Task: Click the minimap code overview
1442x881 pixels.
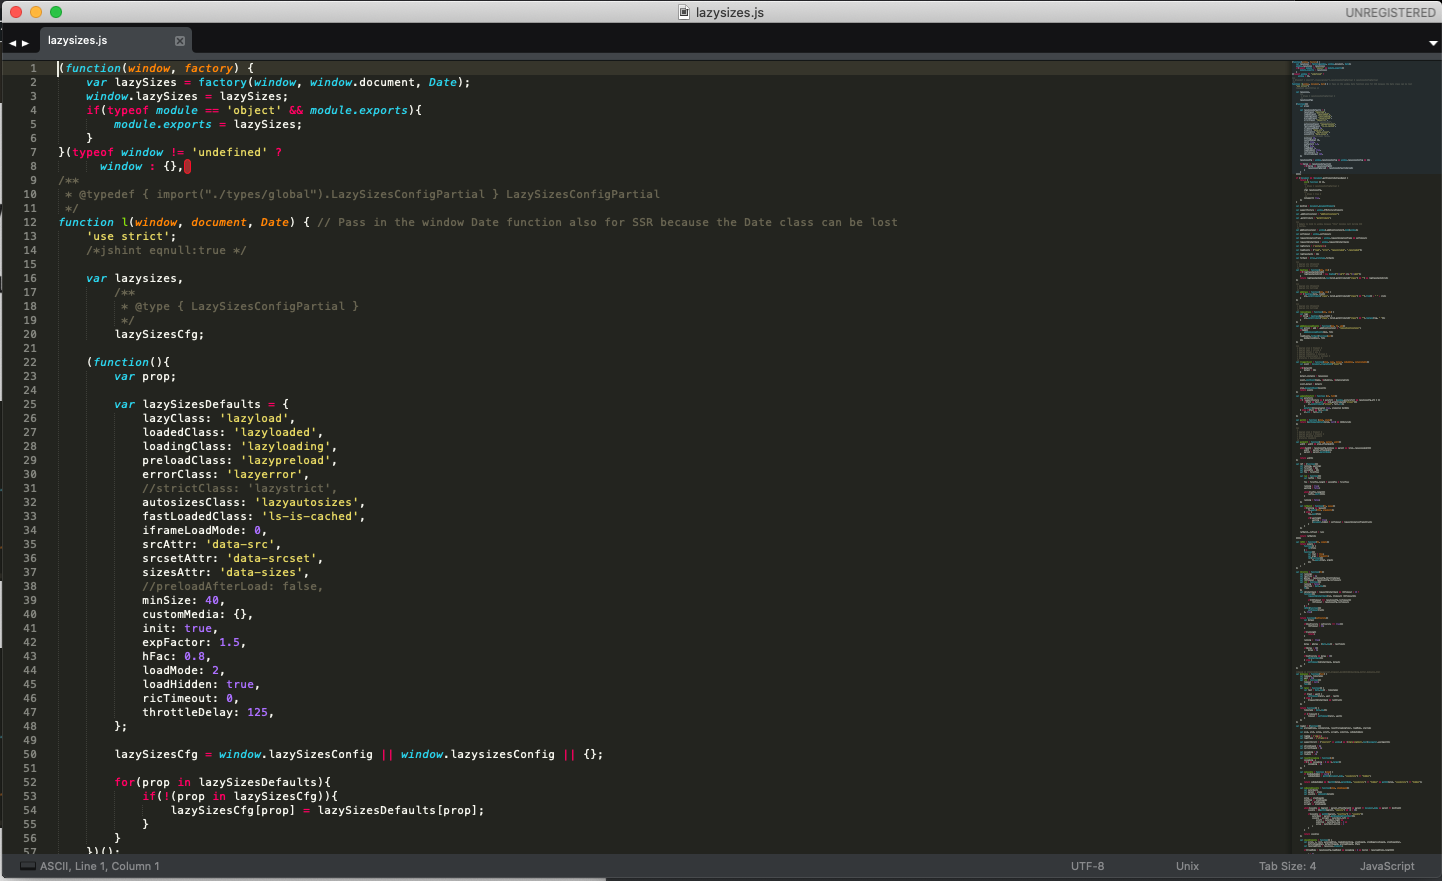Action: [x=1365, y=456]
